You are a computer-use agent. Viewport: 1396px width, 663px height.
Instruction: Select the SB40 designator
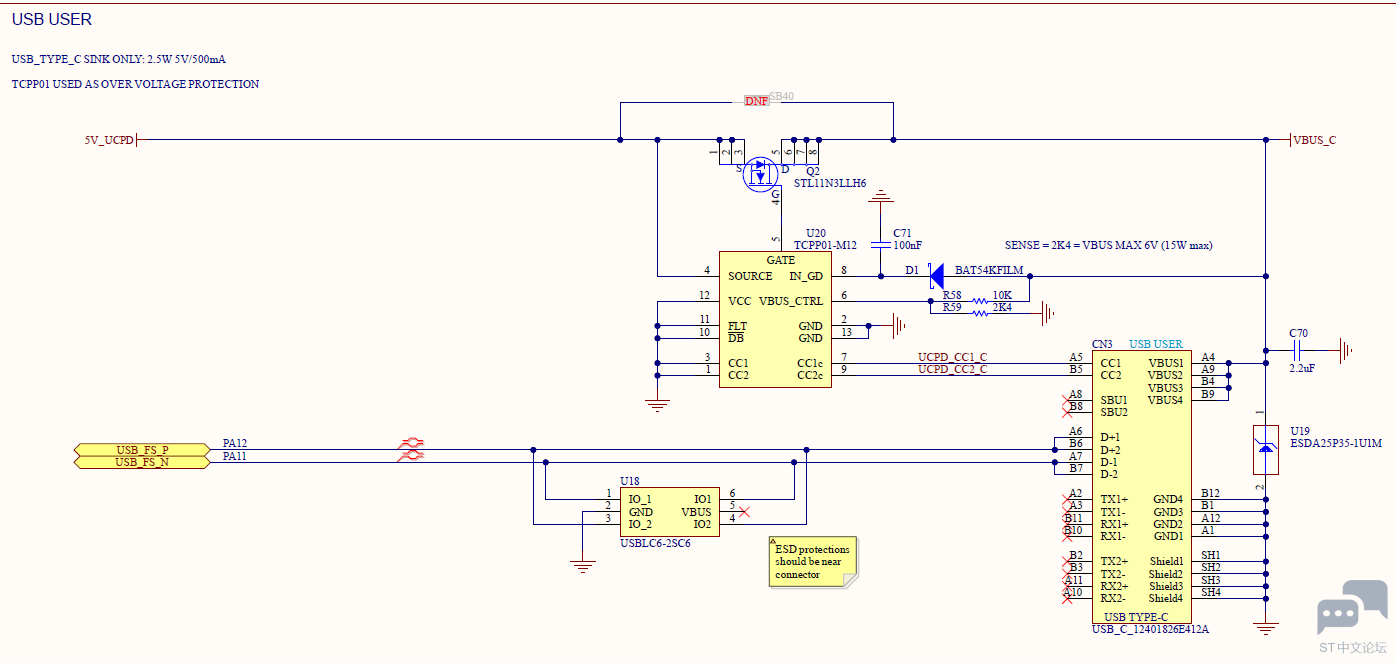click(x=781, y=97)
